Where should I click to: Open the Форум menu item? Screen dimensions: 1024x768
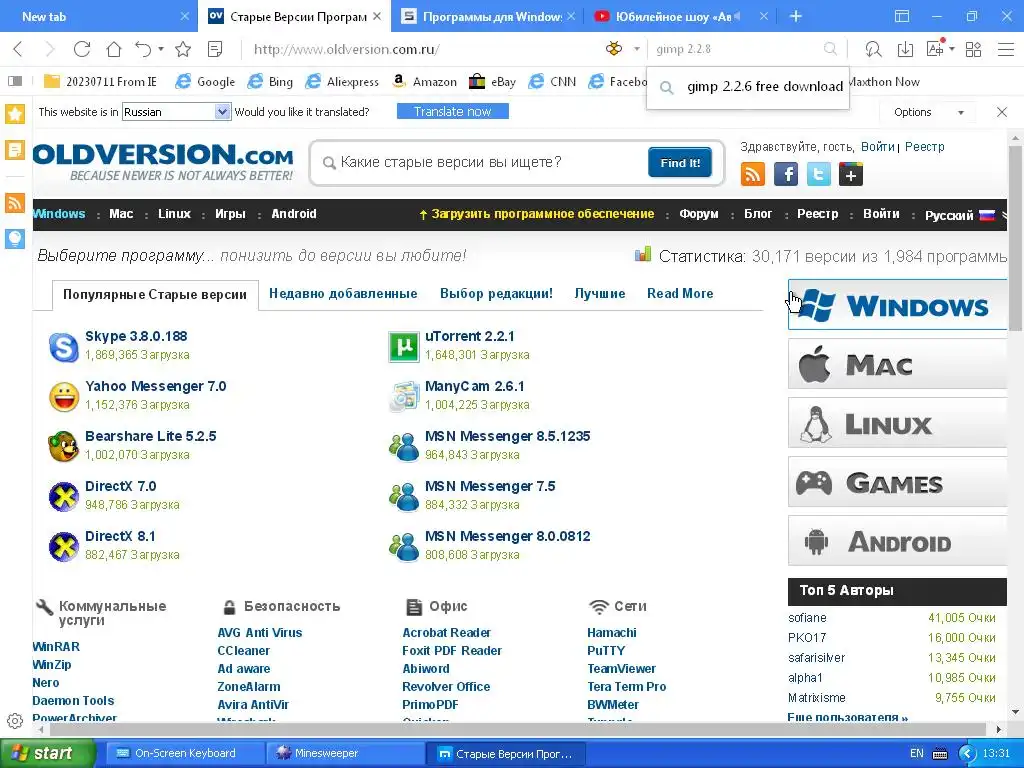[699, 214]
